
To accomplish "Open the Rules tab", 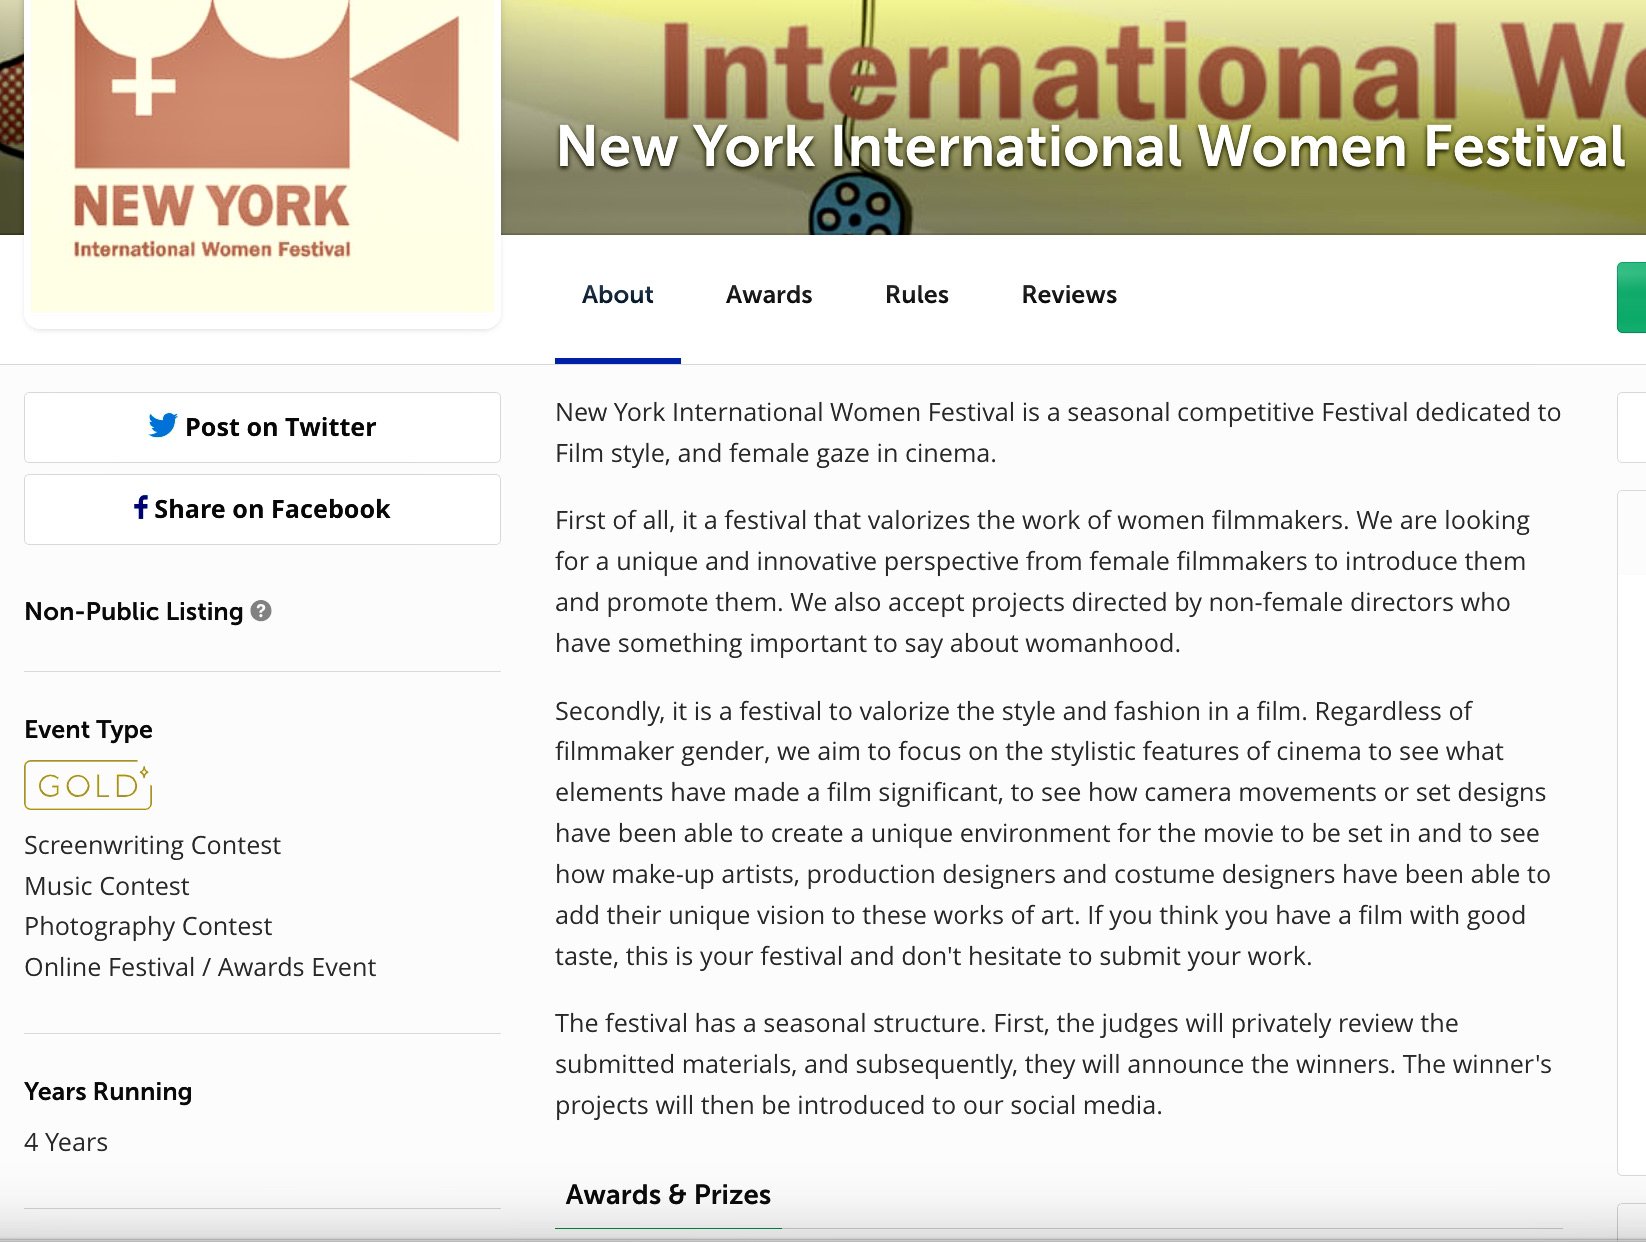I will click(917, 295).
